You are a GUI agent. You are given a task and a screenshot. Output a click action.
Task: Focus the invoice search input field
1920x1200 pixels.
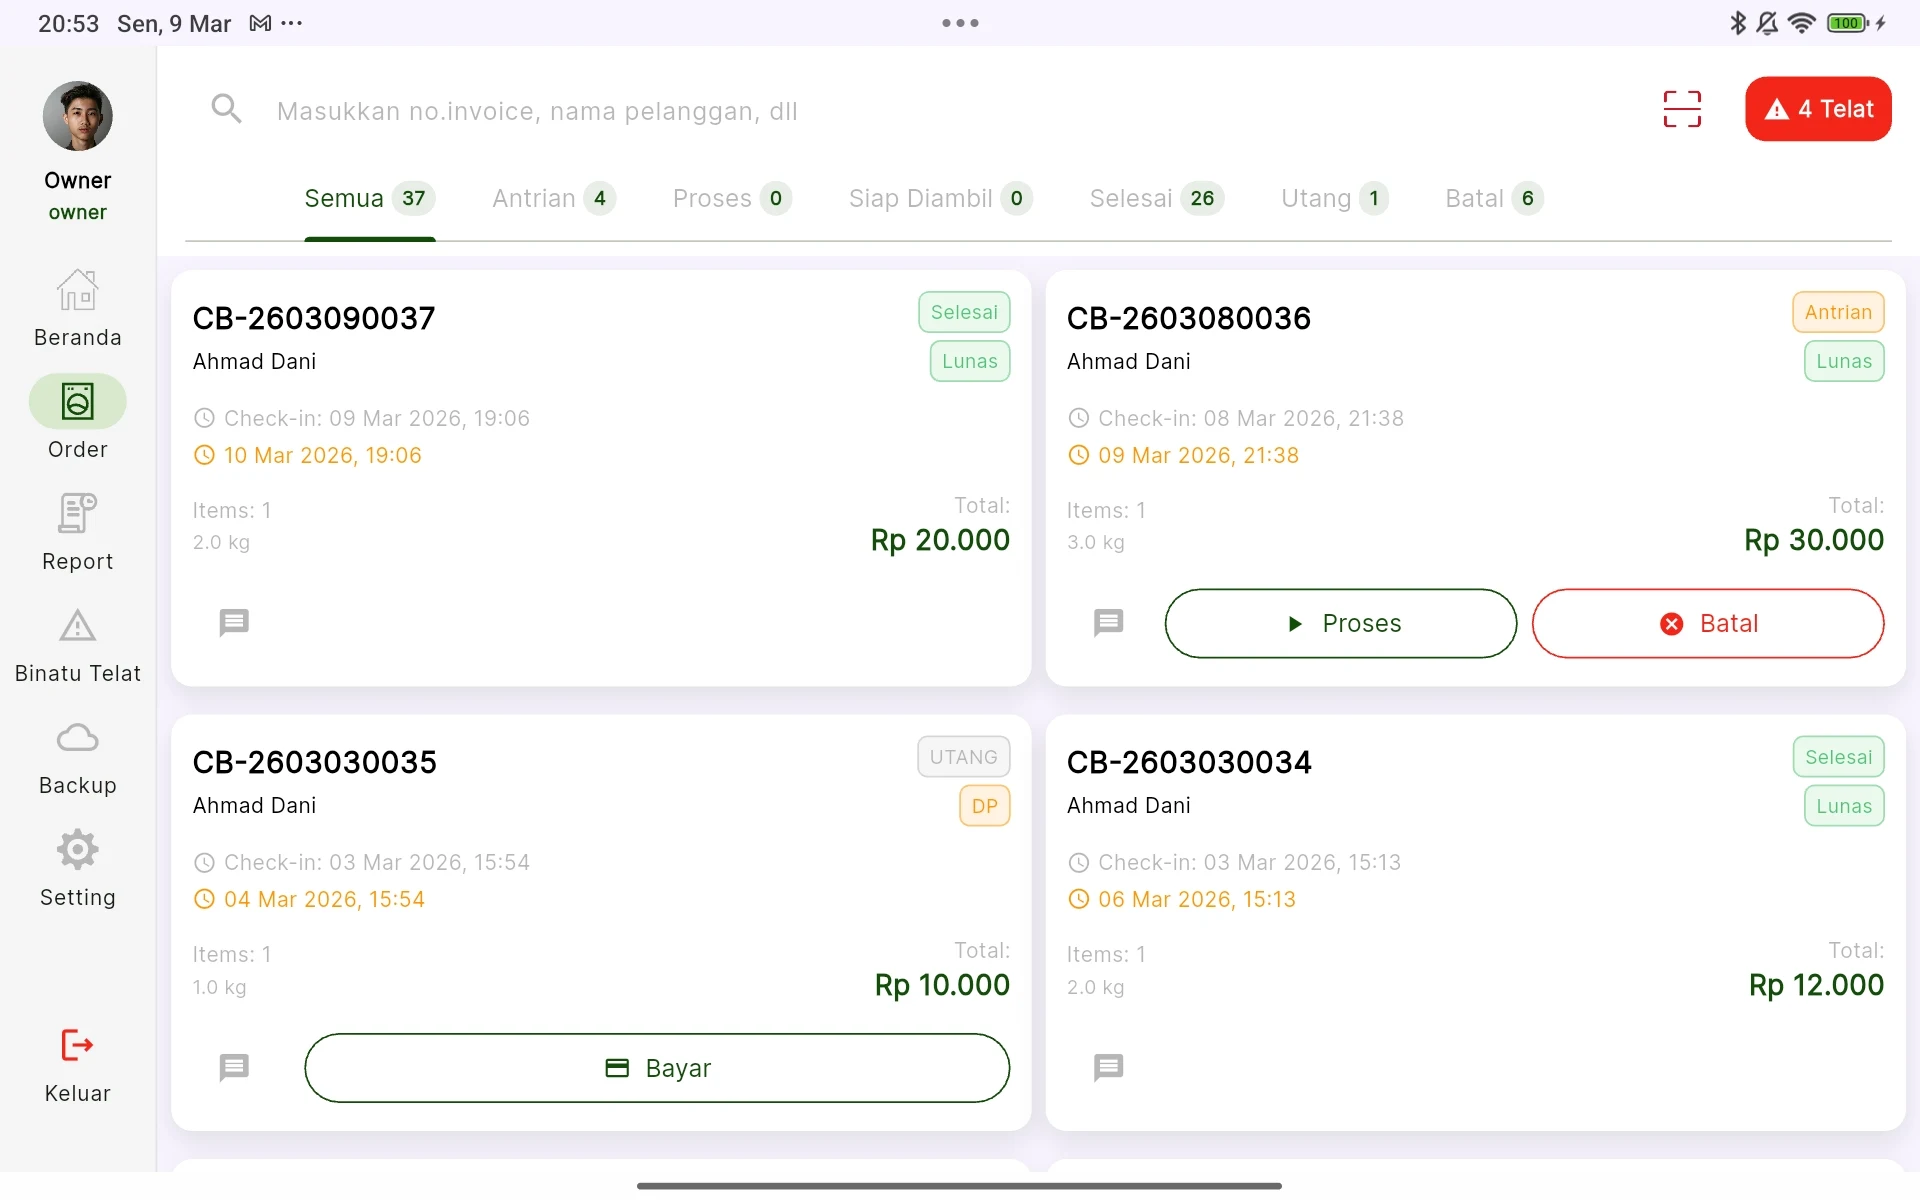[900, 111]
